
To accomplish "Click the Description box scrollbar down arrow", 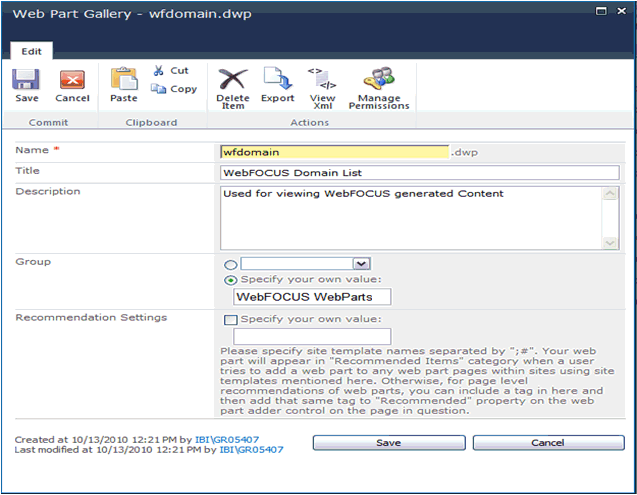I will click(611, 242).
